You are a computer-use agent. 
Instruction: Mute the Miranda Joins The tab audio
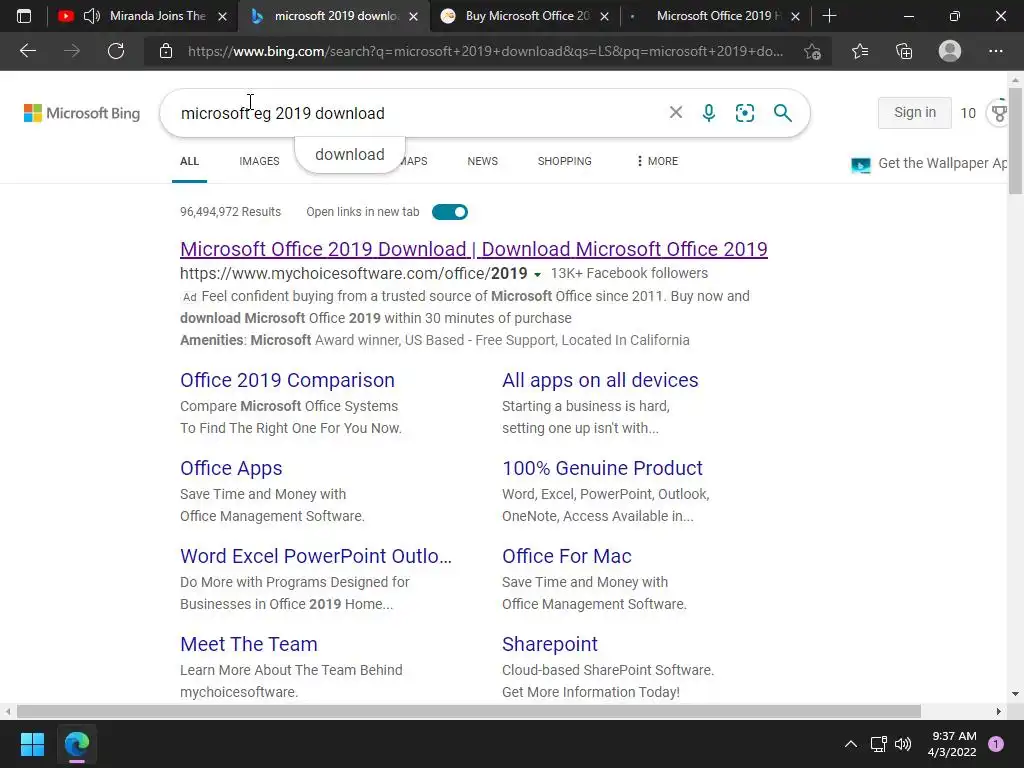92,16
